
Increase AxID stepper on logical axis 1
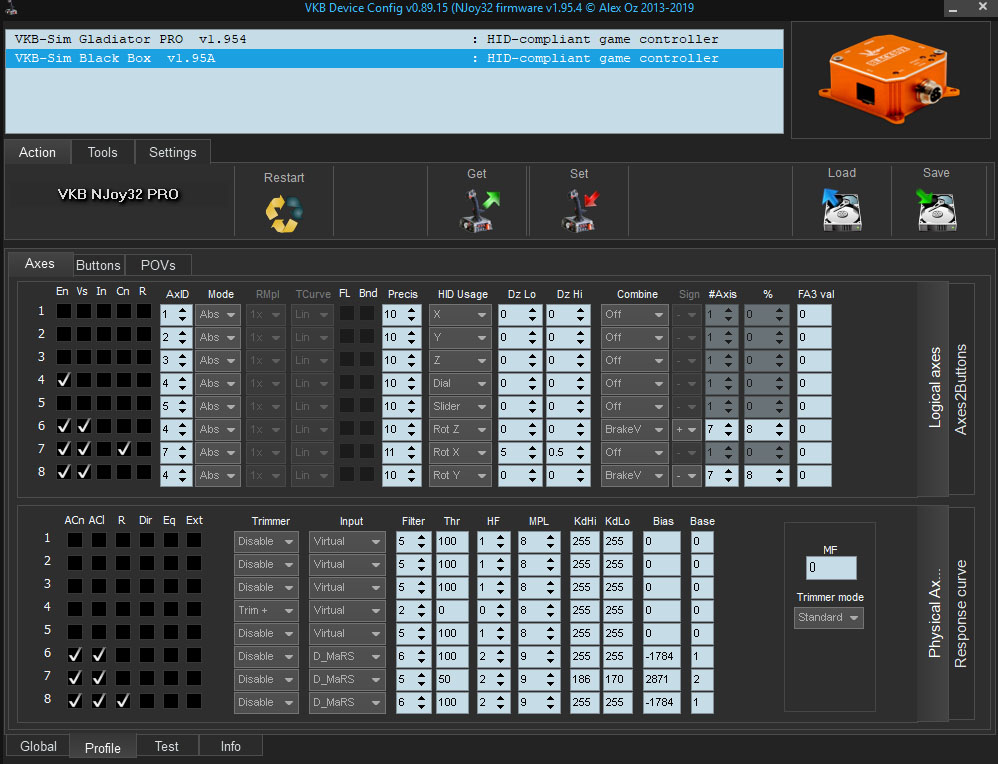(x=183, y=310)
